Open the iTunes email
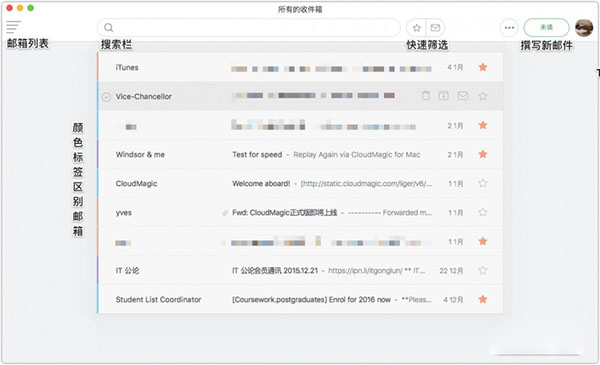This screenshot has width=600, height=365. 300,67
